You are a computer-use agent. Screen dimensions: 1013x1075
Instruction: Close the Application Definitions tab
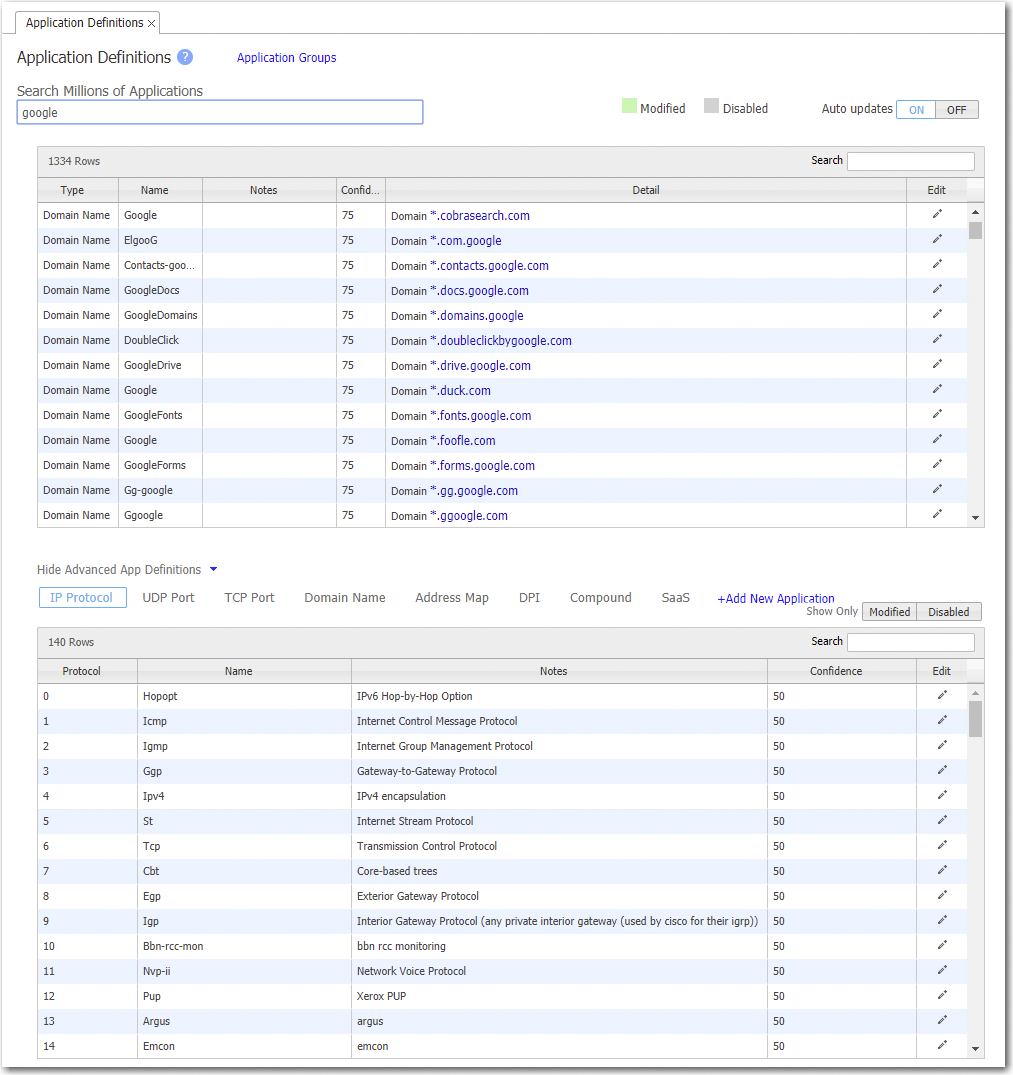click(151, 23)
